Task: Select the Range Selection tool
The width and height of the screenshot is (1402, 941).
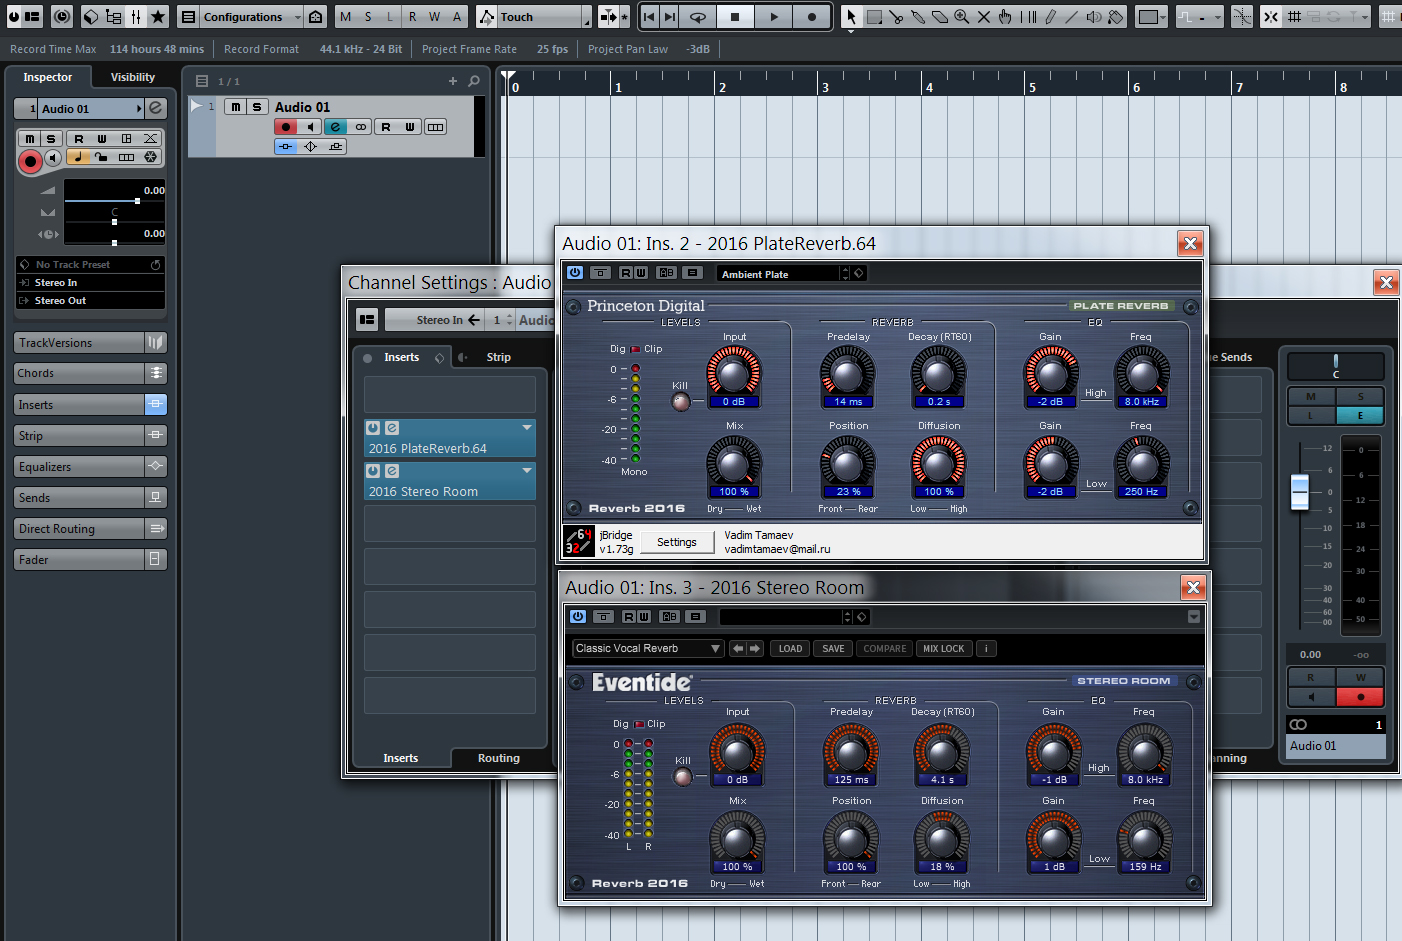Action: click(x=874, y=17)
